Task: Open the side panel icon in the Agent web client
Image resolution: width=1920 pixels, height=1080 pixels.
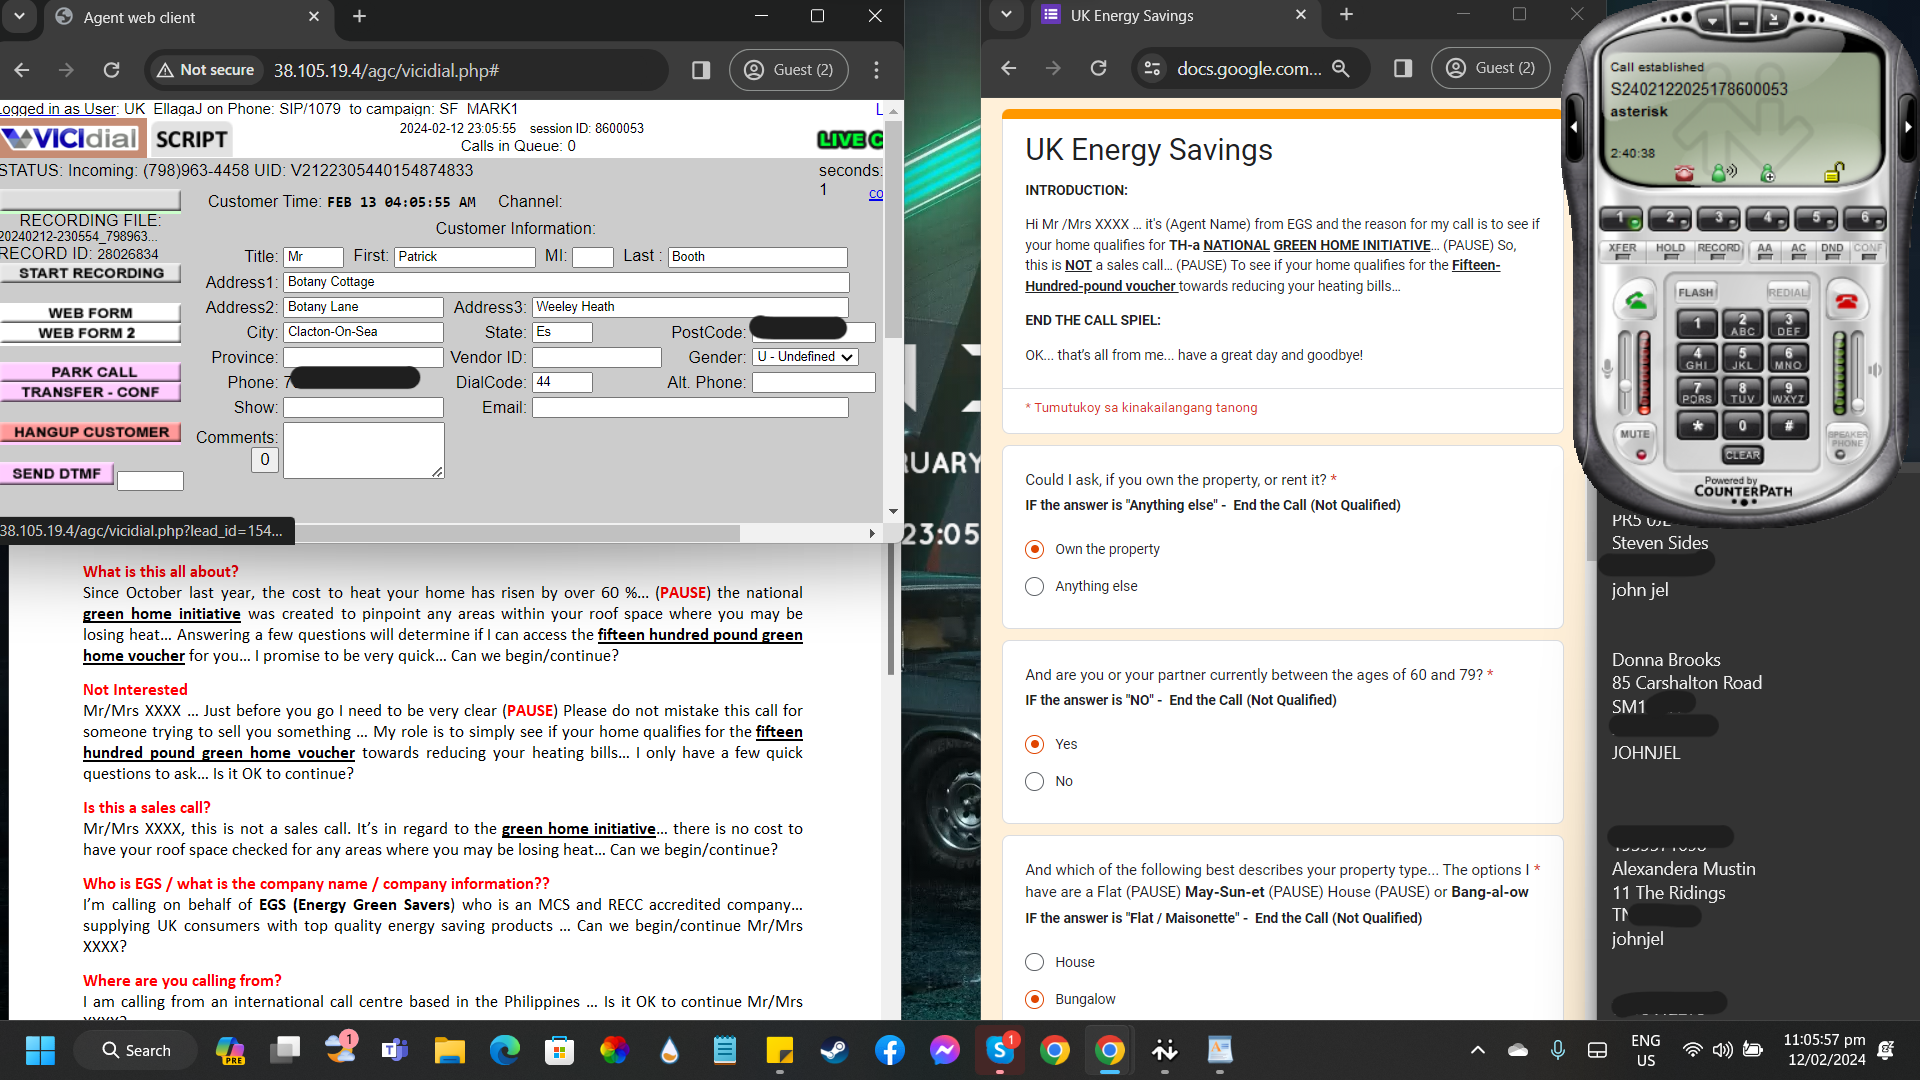Action: point(701,70)
